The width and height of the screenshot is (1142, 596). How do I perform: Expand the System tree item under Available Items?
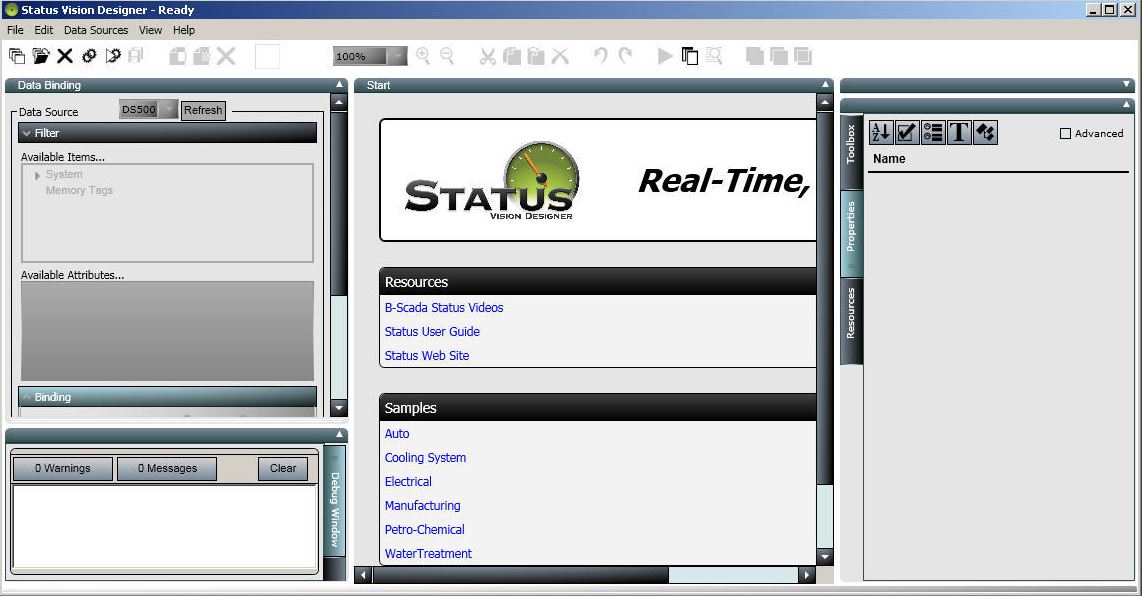point(38,174)
